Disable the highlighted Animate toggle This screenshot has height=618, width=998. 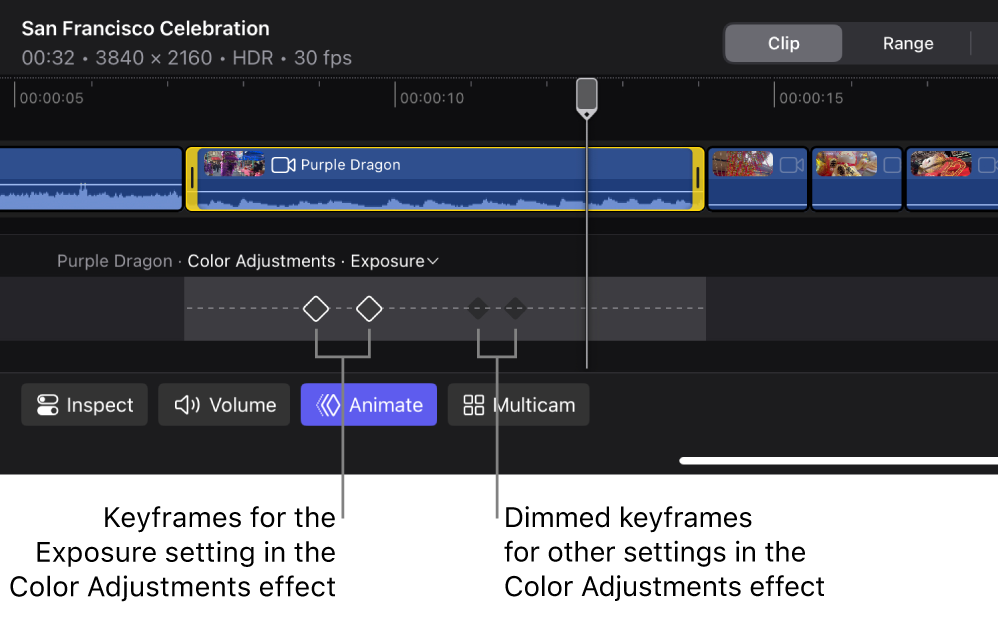pos(368,405)
